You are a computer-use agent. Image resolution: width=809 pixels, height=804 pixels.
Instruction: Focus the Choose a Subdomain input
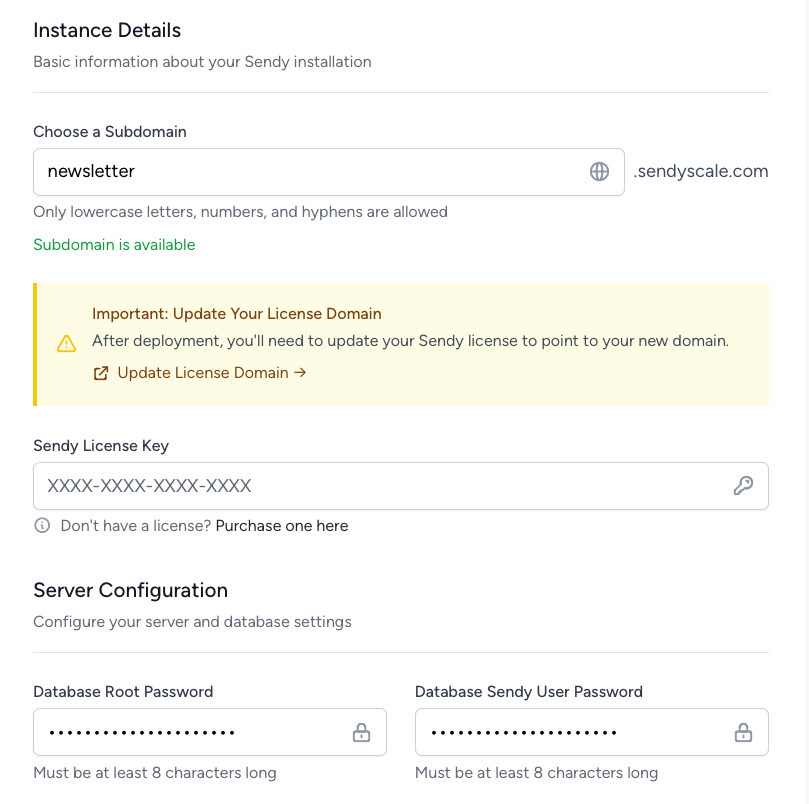[x=329, y=172]
